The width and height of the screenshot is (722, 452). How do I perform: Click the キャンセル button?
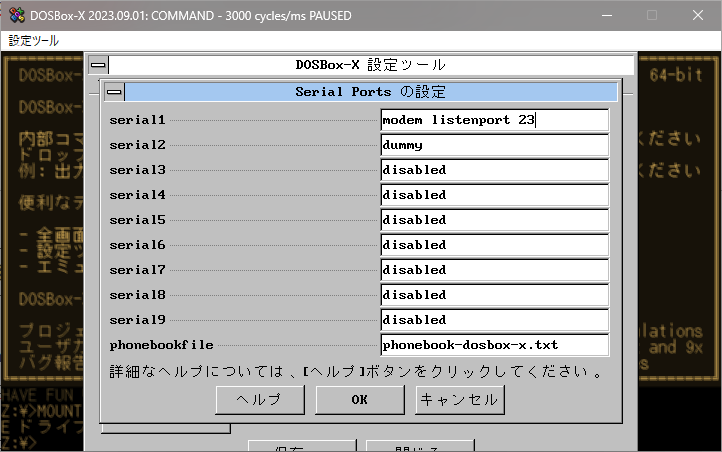tap(460, 400)
